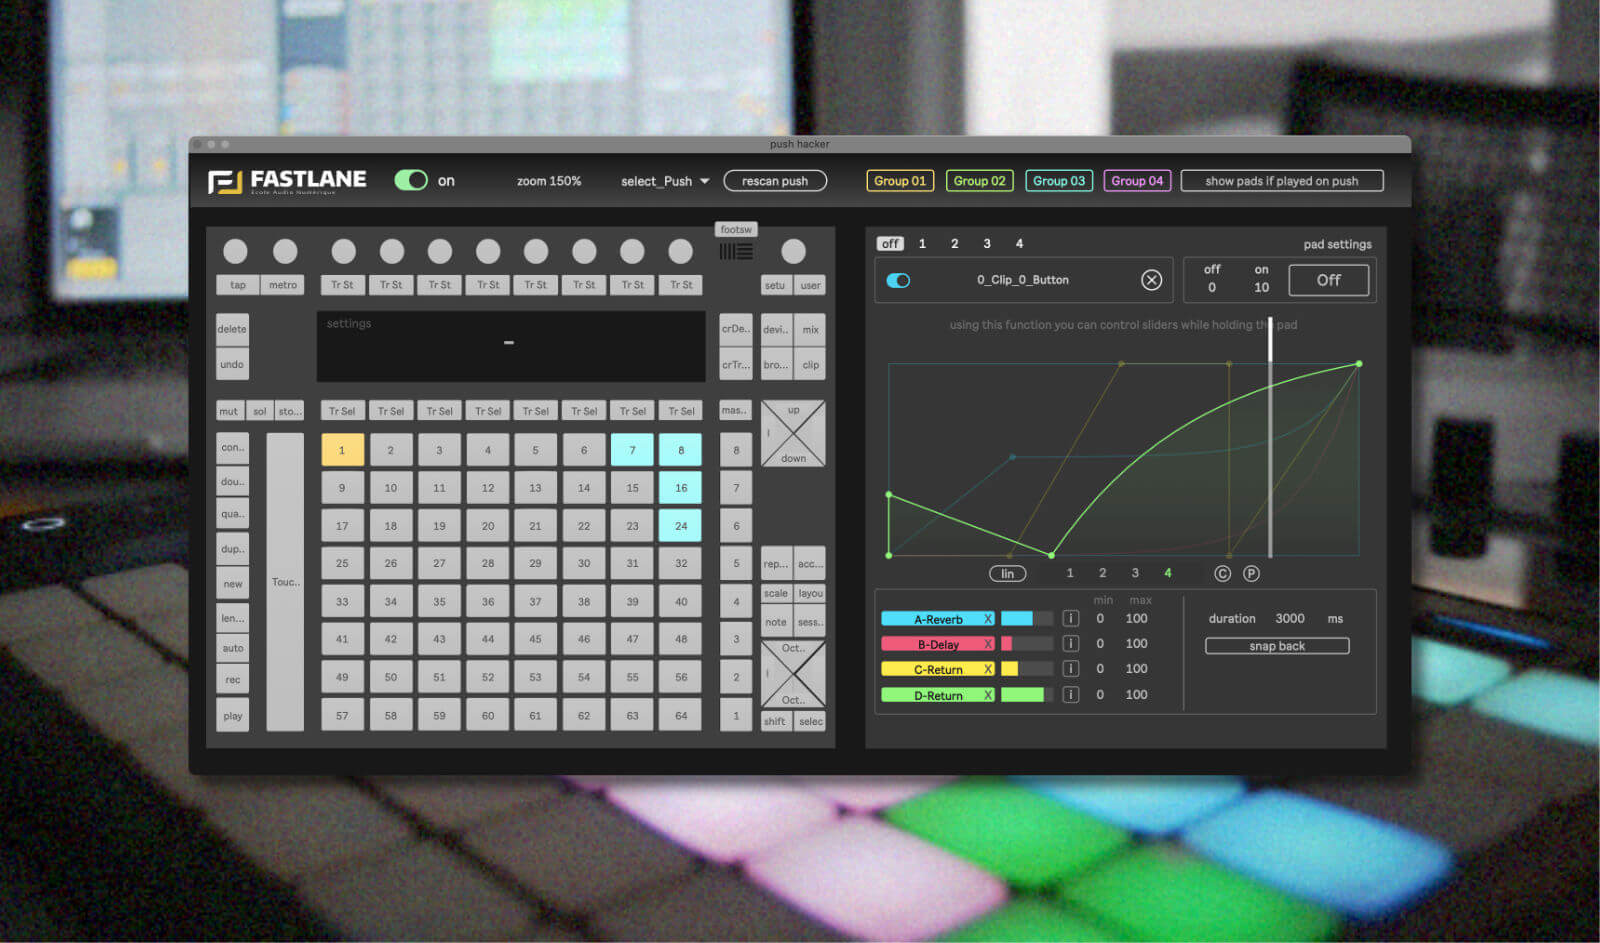Click the circled C icon below the graph
Image resolution: width=1600 pixels, height=943 pixels.
click(x=1222, y=573)
